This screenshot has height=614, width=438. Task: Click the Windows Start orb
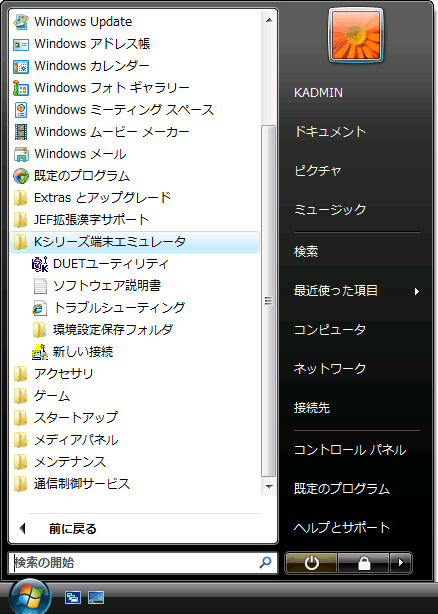point(30,596)
